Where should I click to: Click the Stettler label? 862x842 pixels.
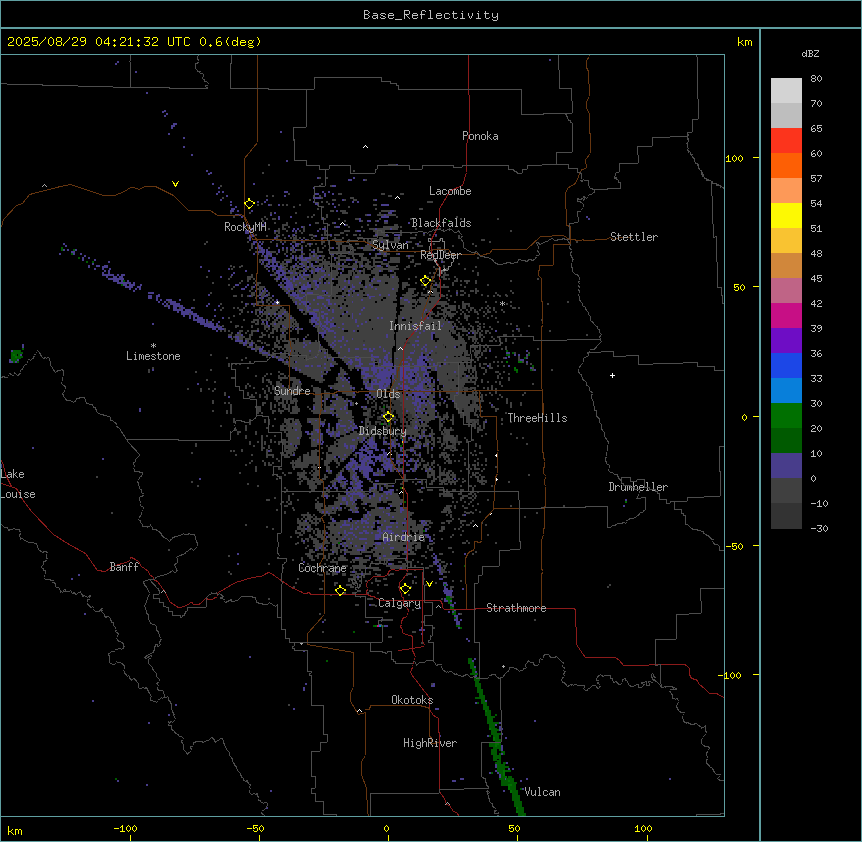click(634, 237)
